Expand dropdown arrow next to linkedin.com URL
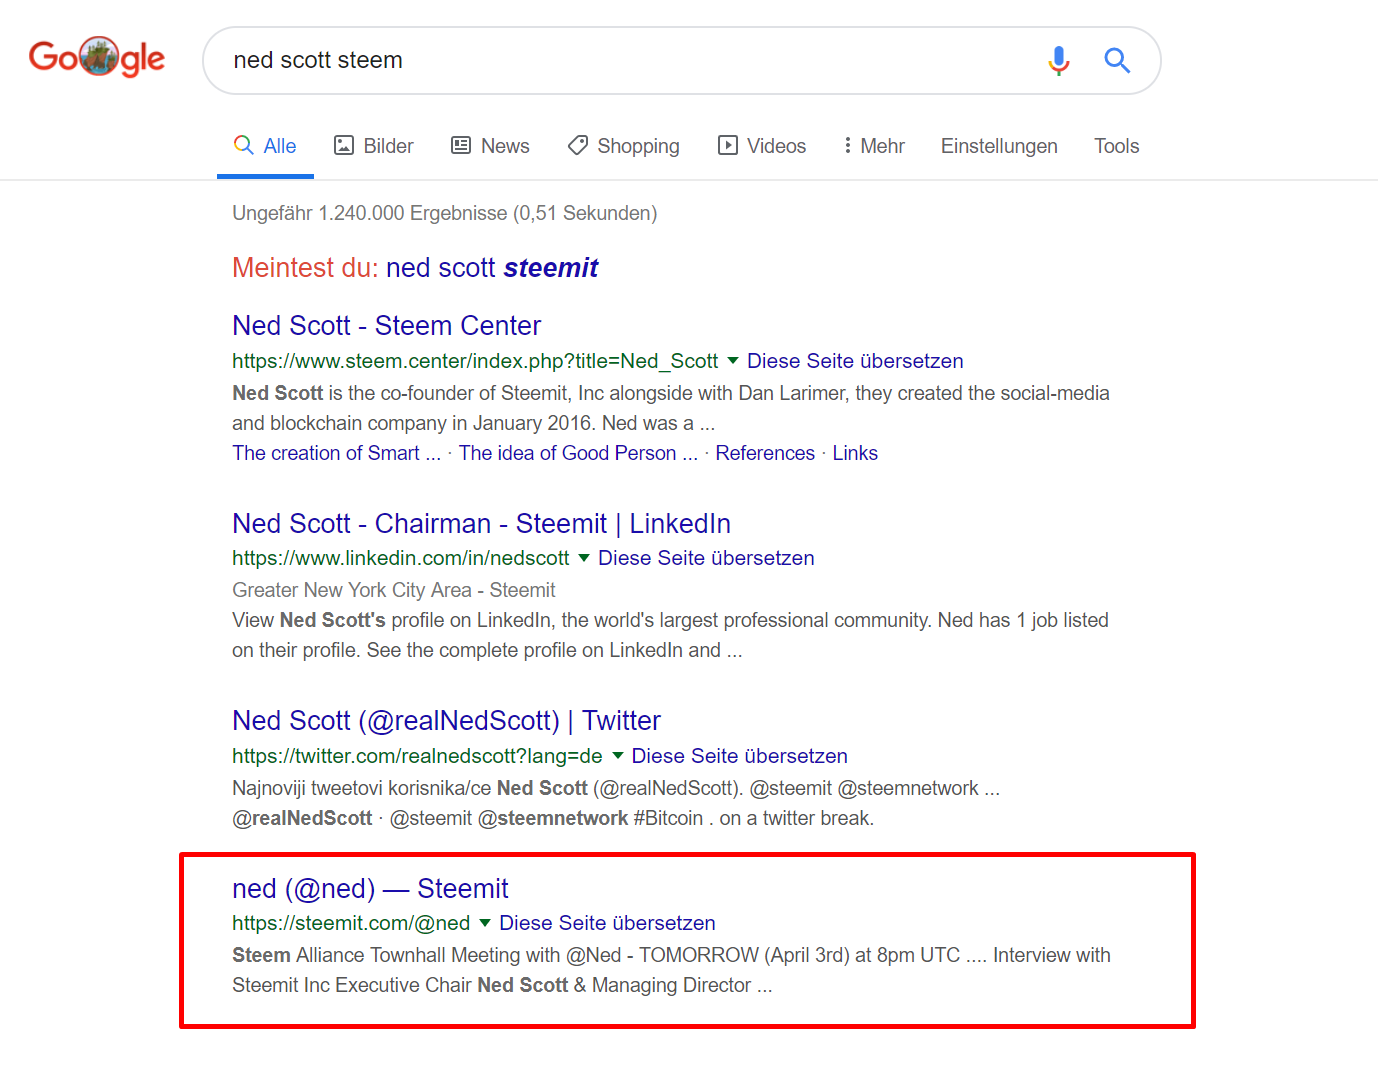Screen dimensions: 1378x1065 (584, 558)
